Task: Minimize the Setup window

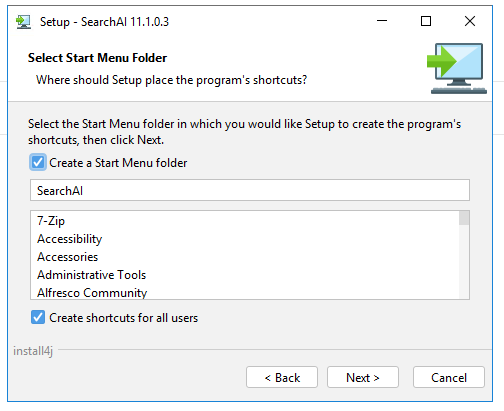Action: point(382,21)
